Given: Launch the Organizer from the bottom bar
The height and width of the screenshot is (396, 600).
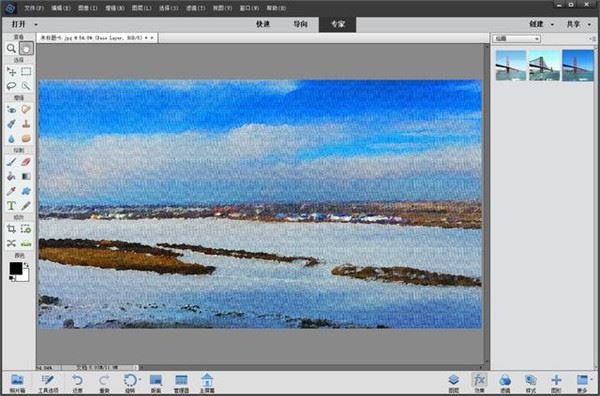Looking at the screenshot, I should 181,383.
